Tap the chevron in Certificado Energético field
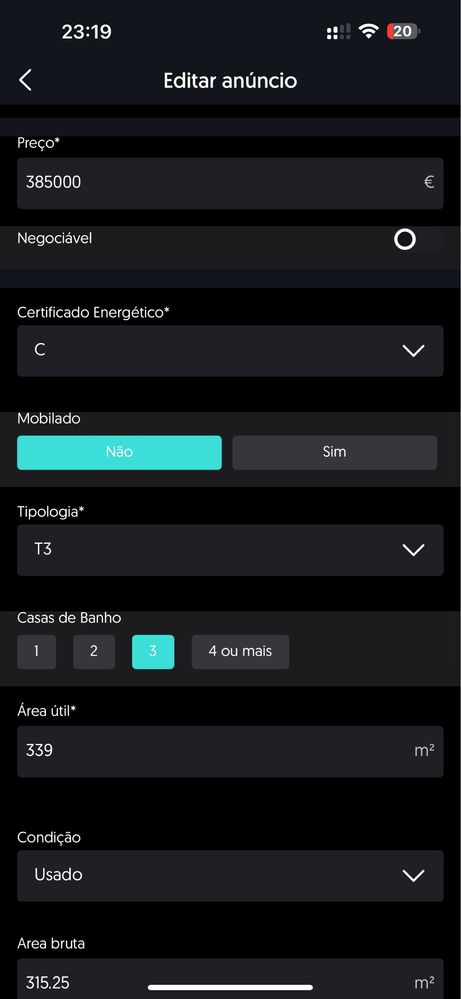The height and width of the screenshot is (999, 461). tap(414, 350)
